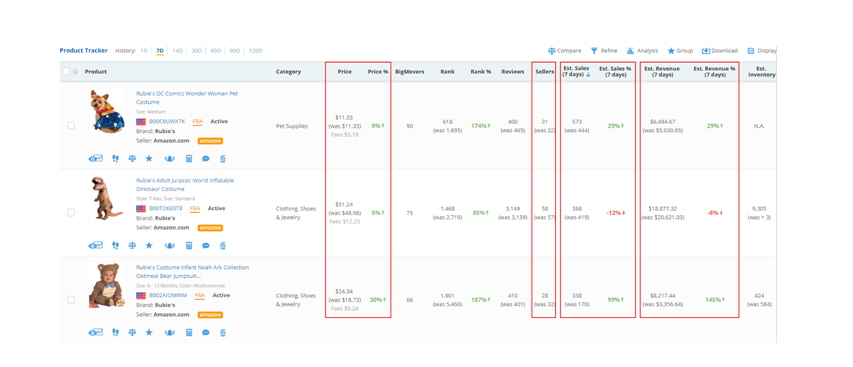Open the Analysis bar chart tool
853x367 pixels.
642,51
